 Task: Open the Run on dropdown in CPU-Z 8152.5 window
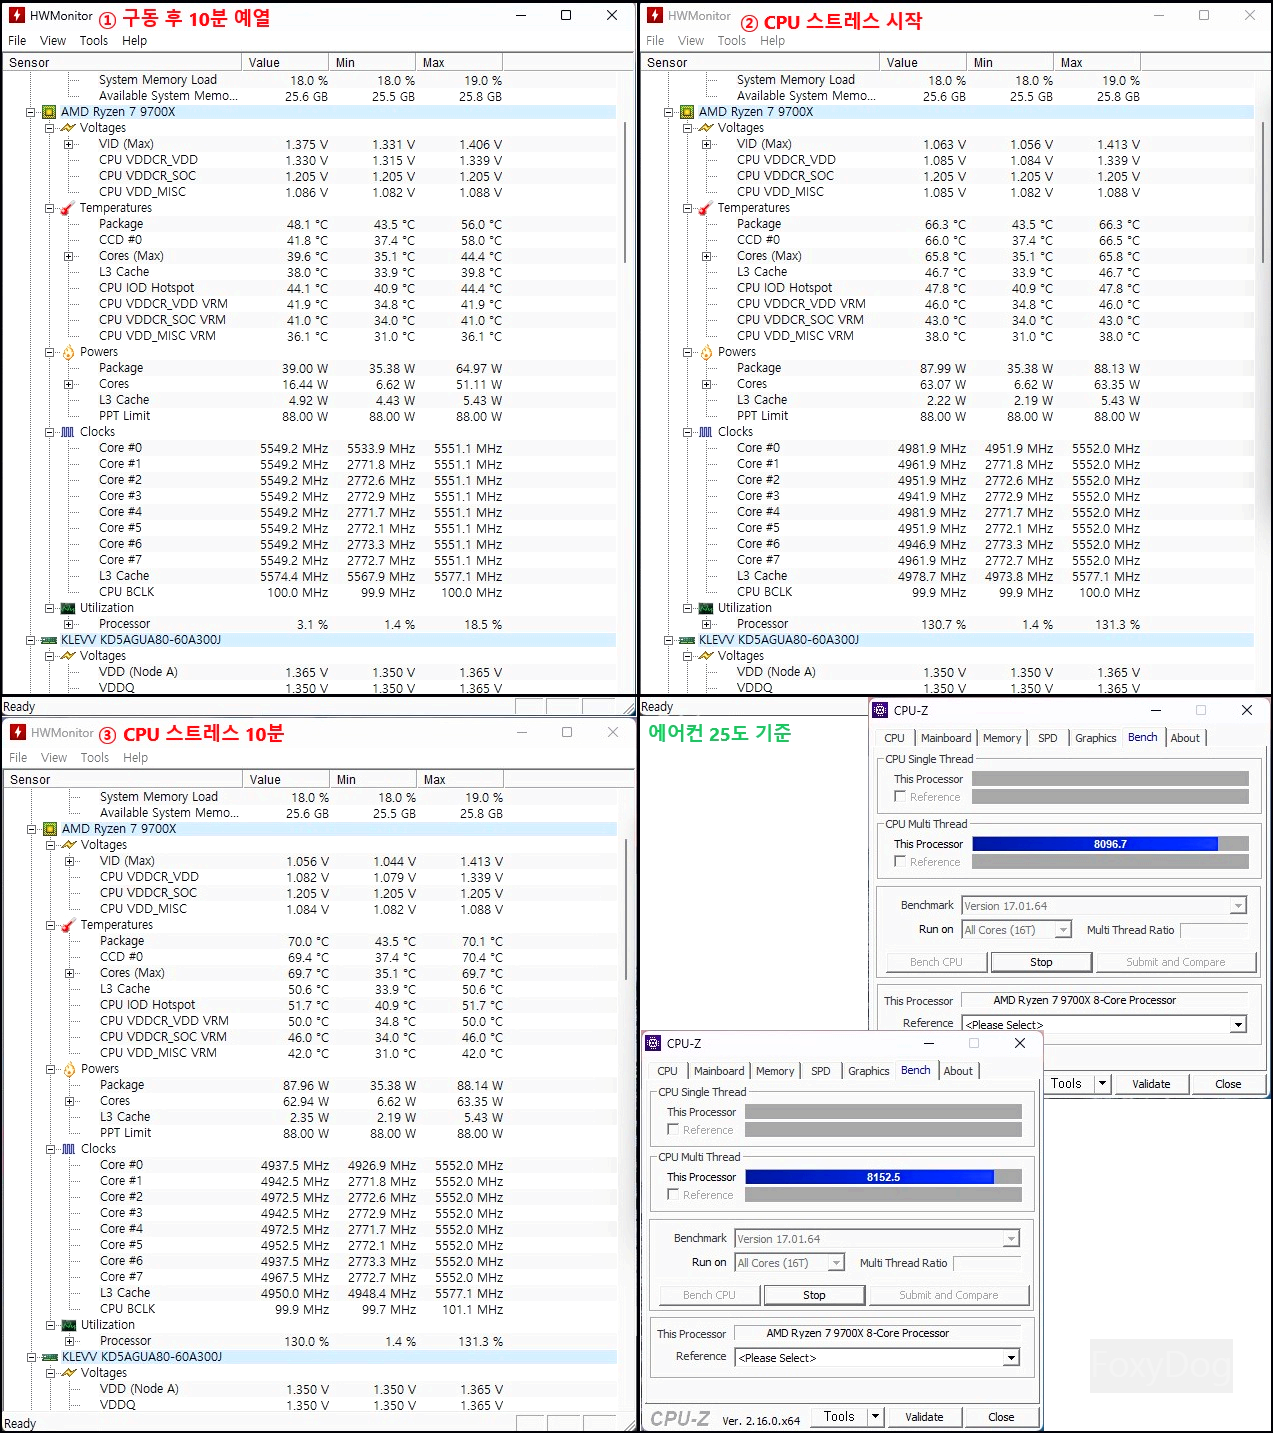tap(837, 1263)
